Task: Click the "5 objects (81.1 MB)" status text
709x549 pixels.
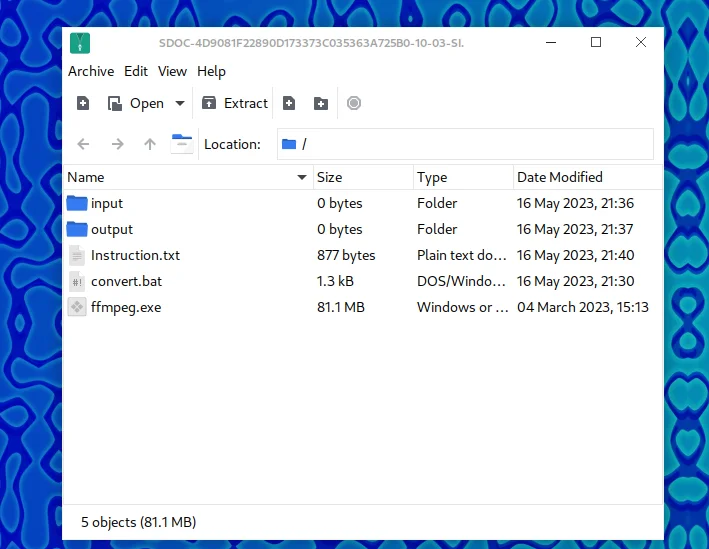Action: 138,522
